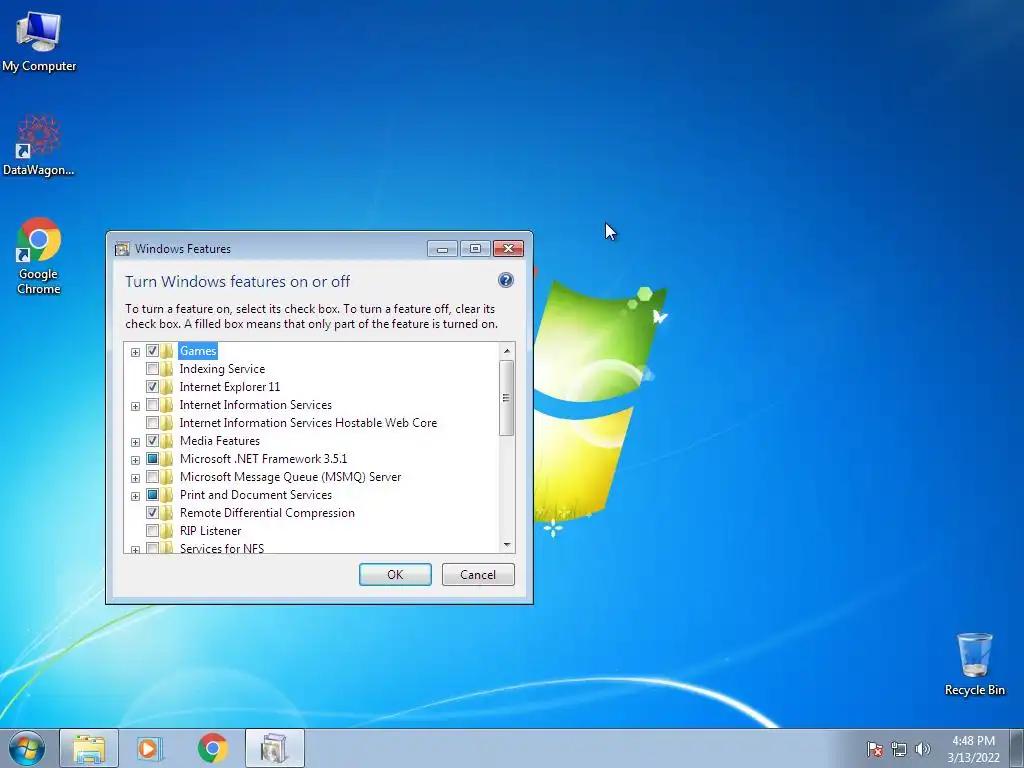Select the Remote Differential Compression label
Screen dimensions: 1024x768
[267, 513]
